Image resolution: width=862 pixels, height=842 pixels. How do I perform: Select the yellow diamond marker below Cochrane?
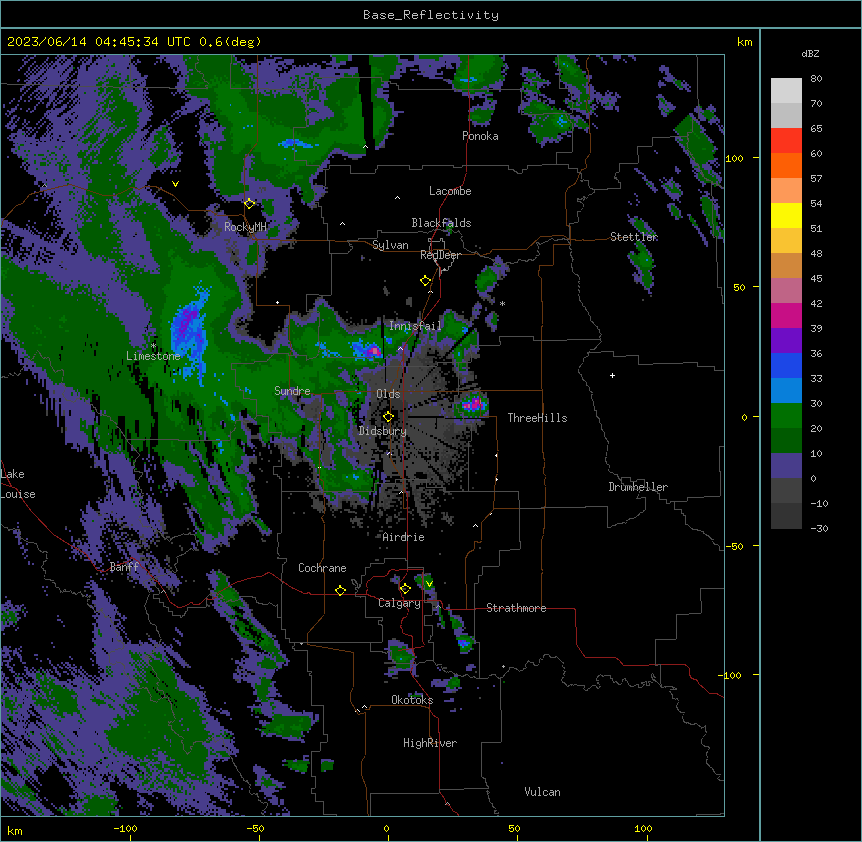340,590
